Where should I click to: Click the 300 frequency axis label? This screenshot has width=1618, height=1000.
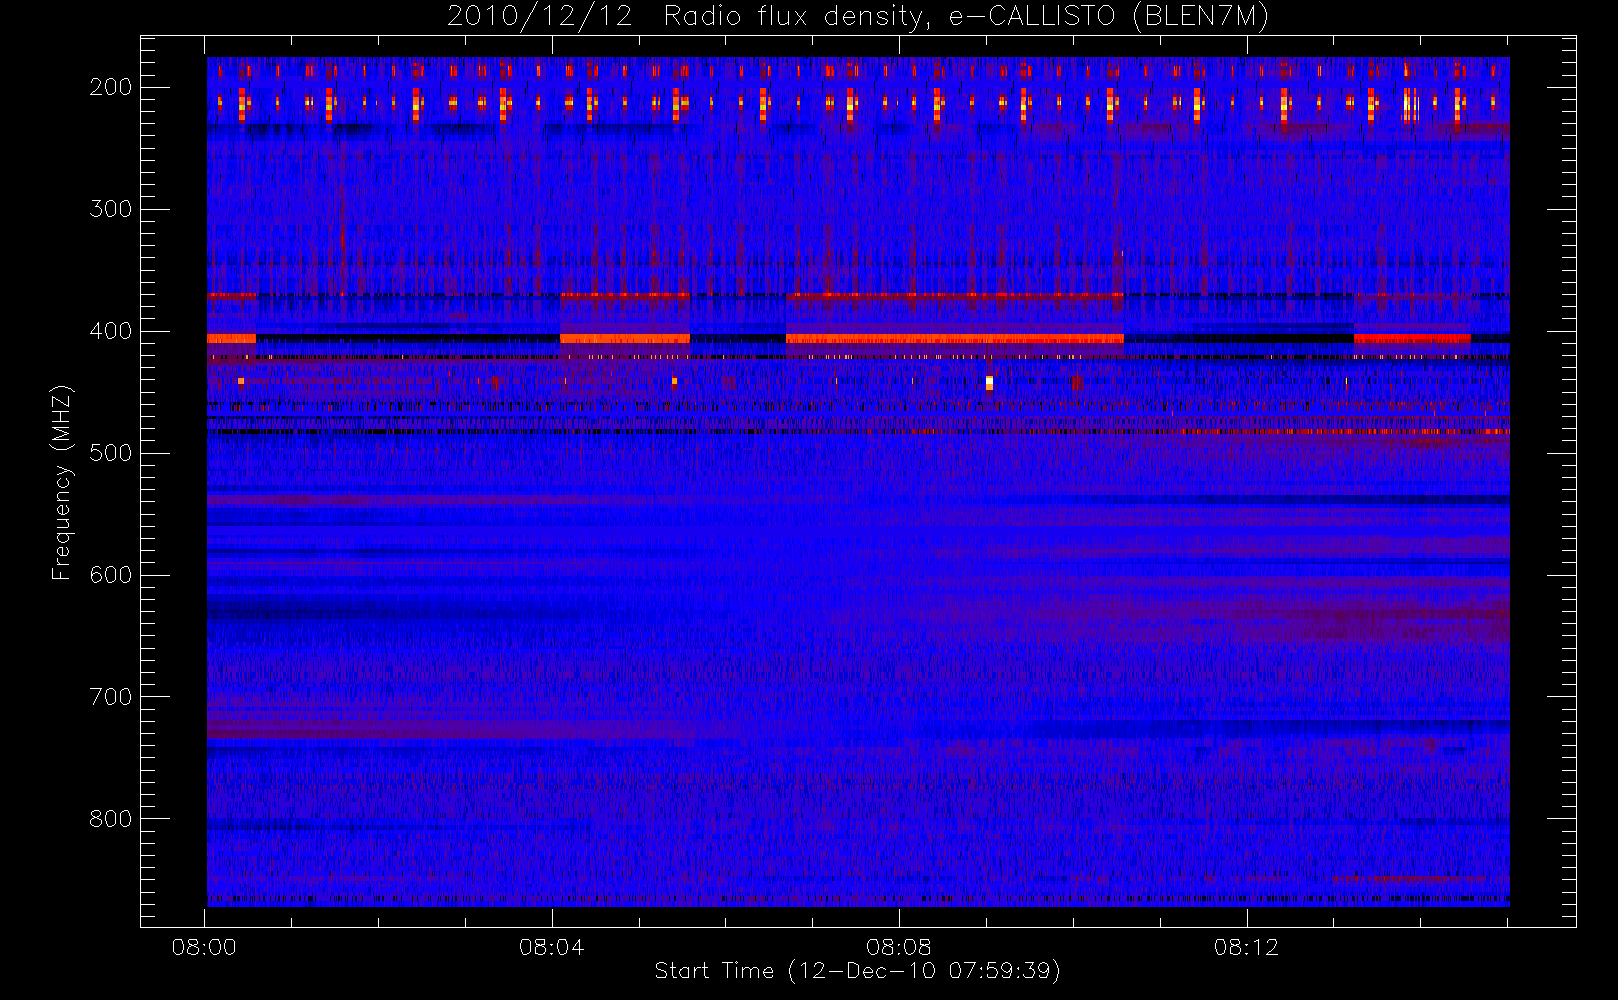111,209
